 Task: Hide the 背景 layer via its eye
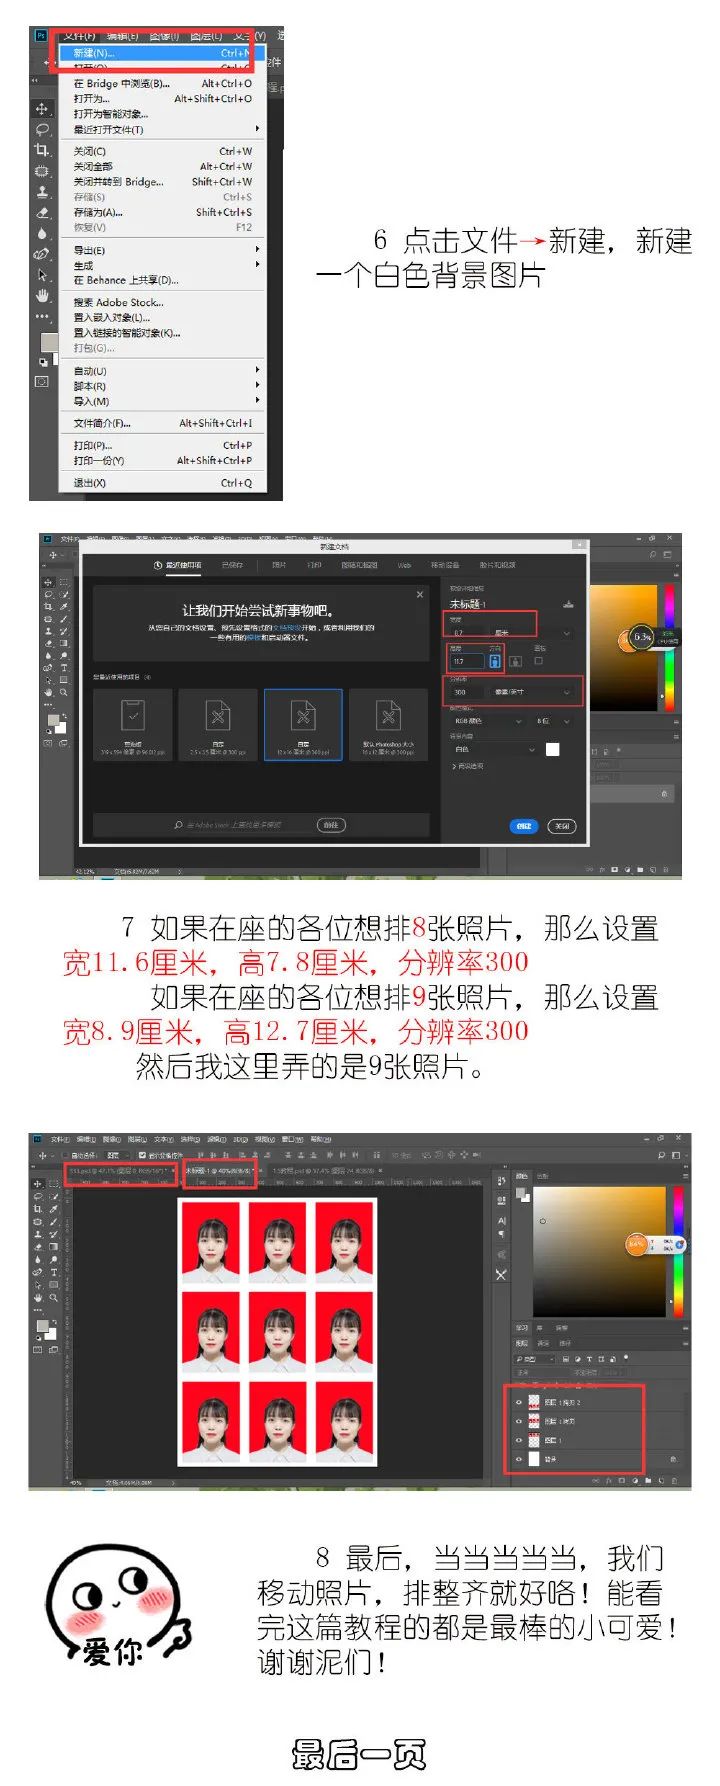click(518, 1459)
